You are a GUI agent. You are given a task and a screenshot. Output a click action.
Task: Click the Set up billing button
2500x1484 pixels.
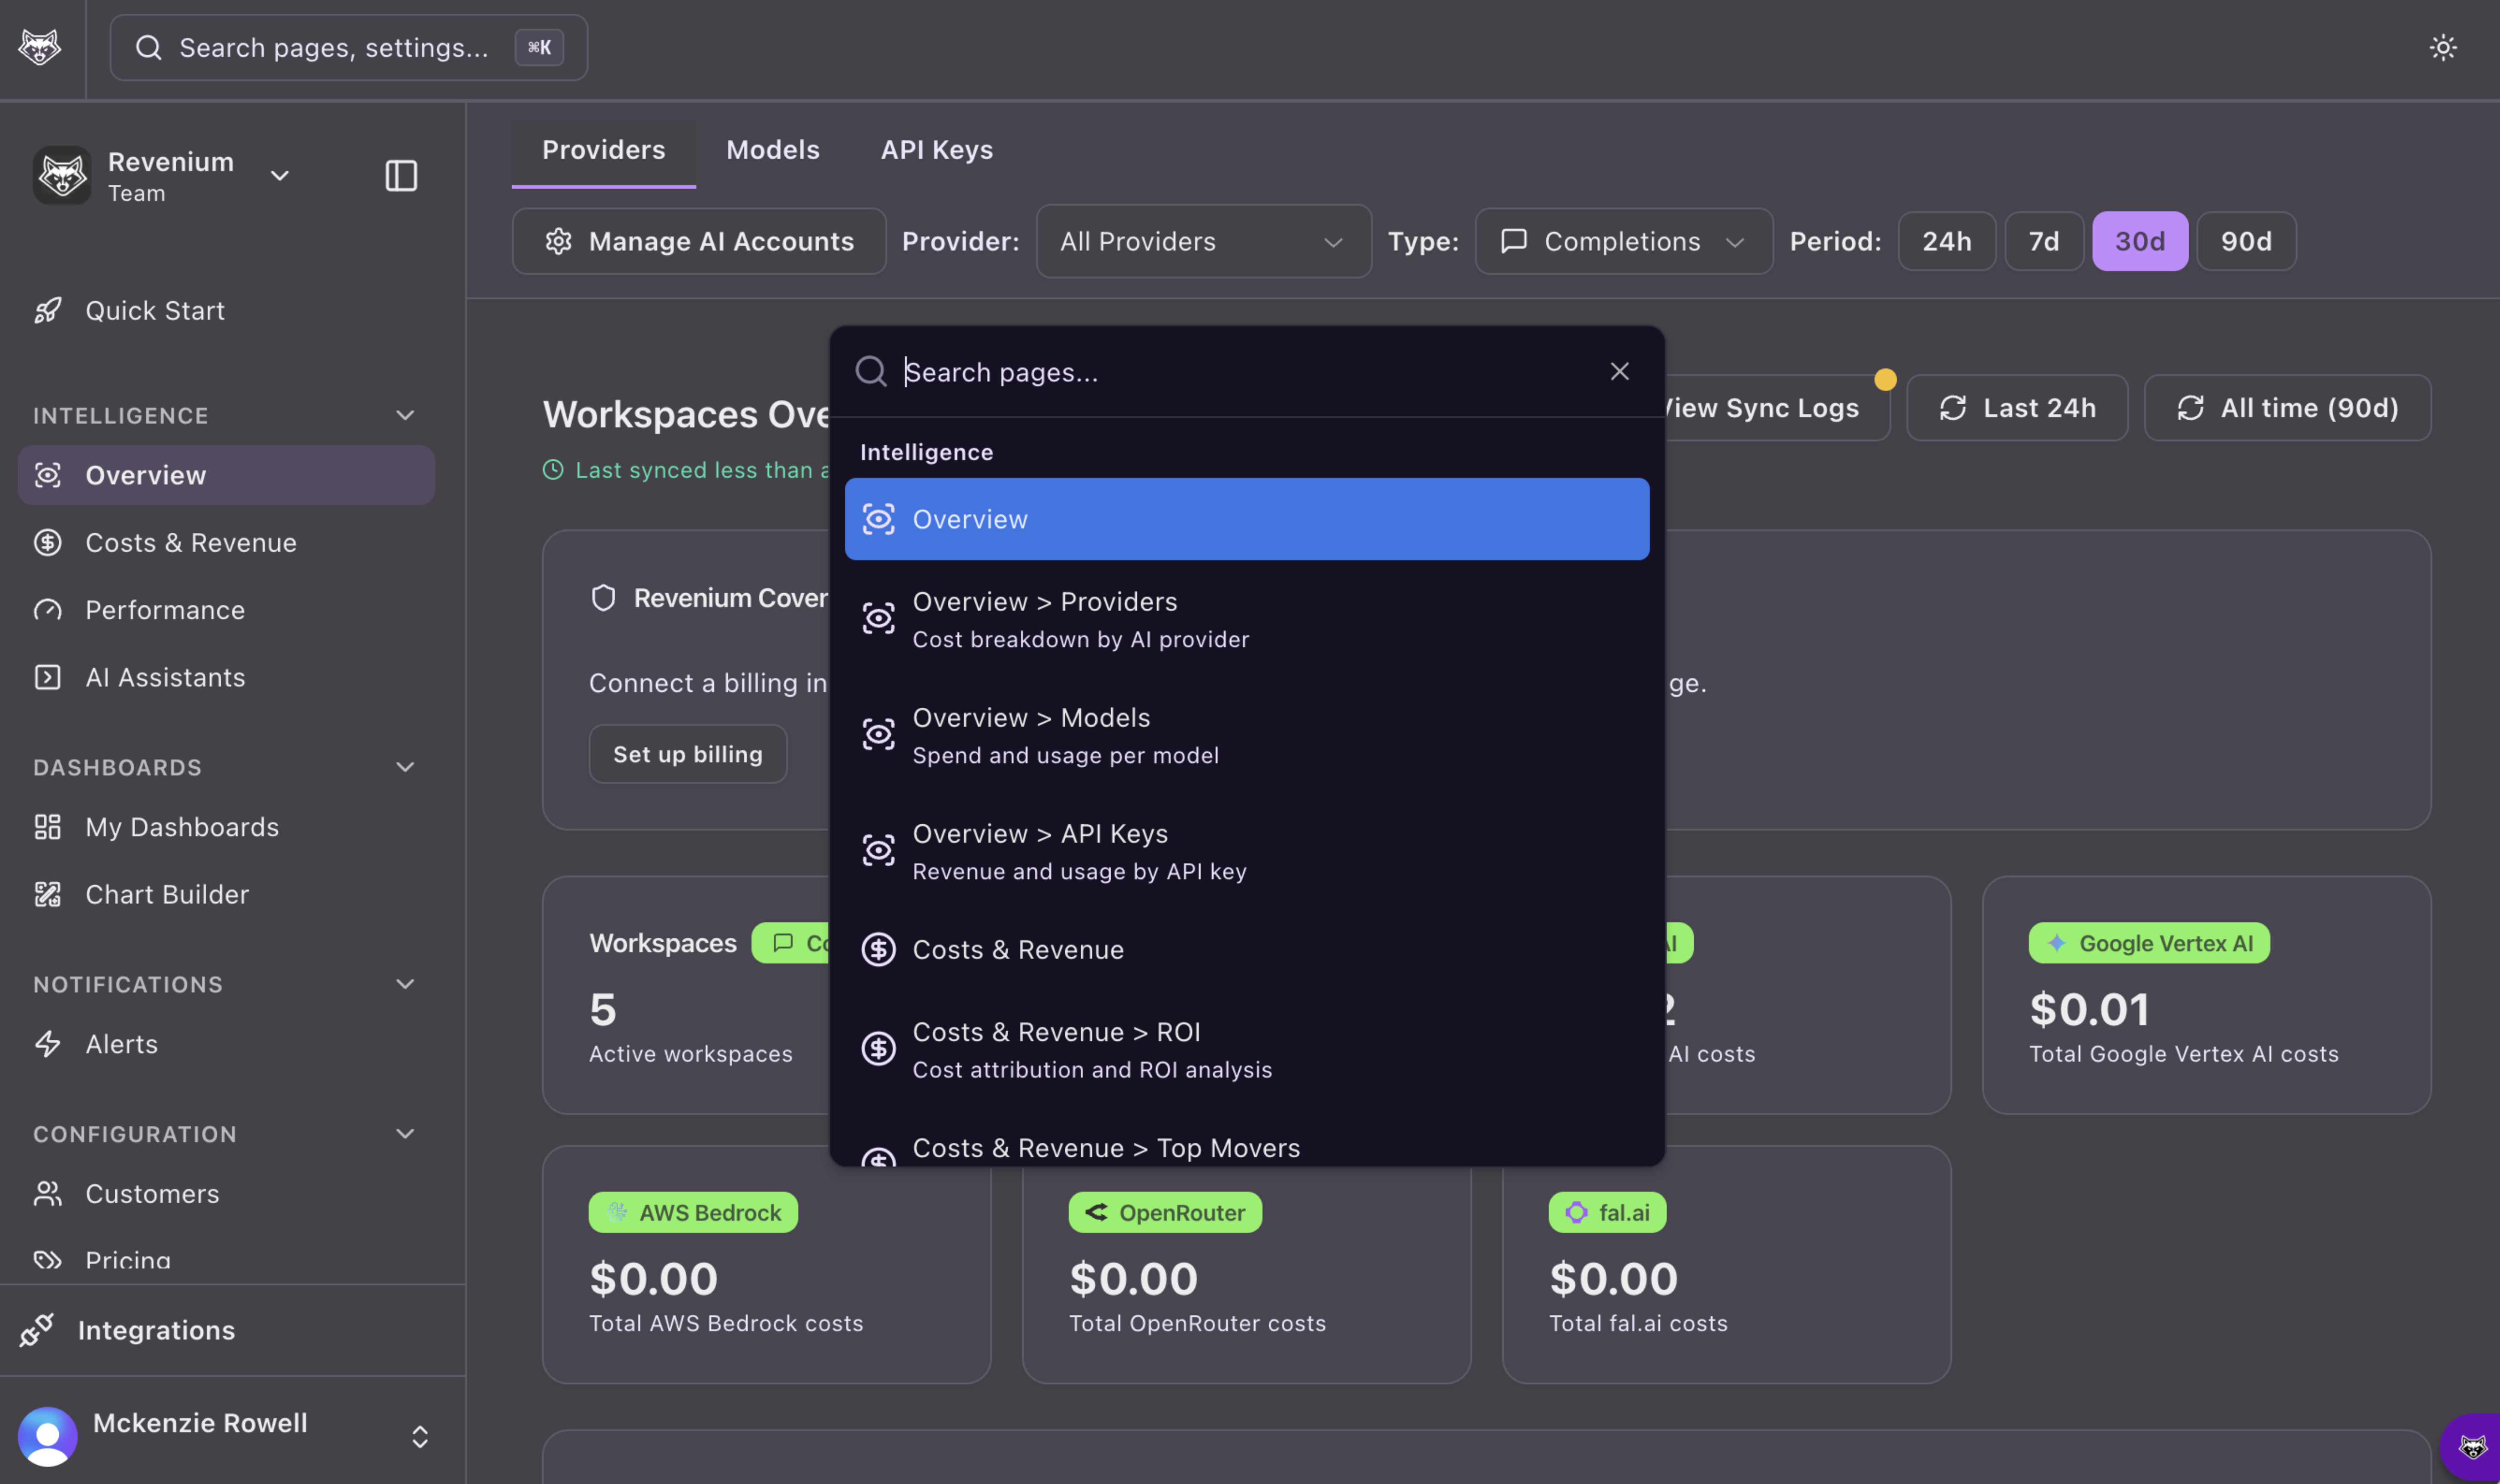[687, 754]
